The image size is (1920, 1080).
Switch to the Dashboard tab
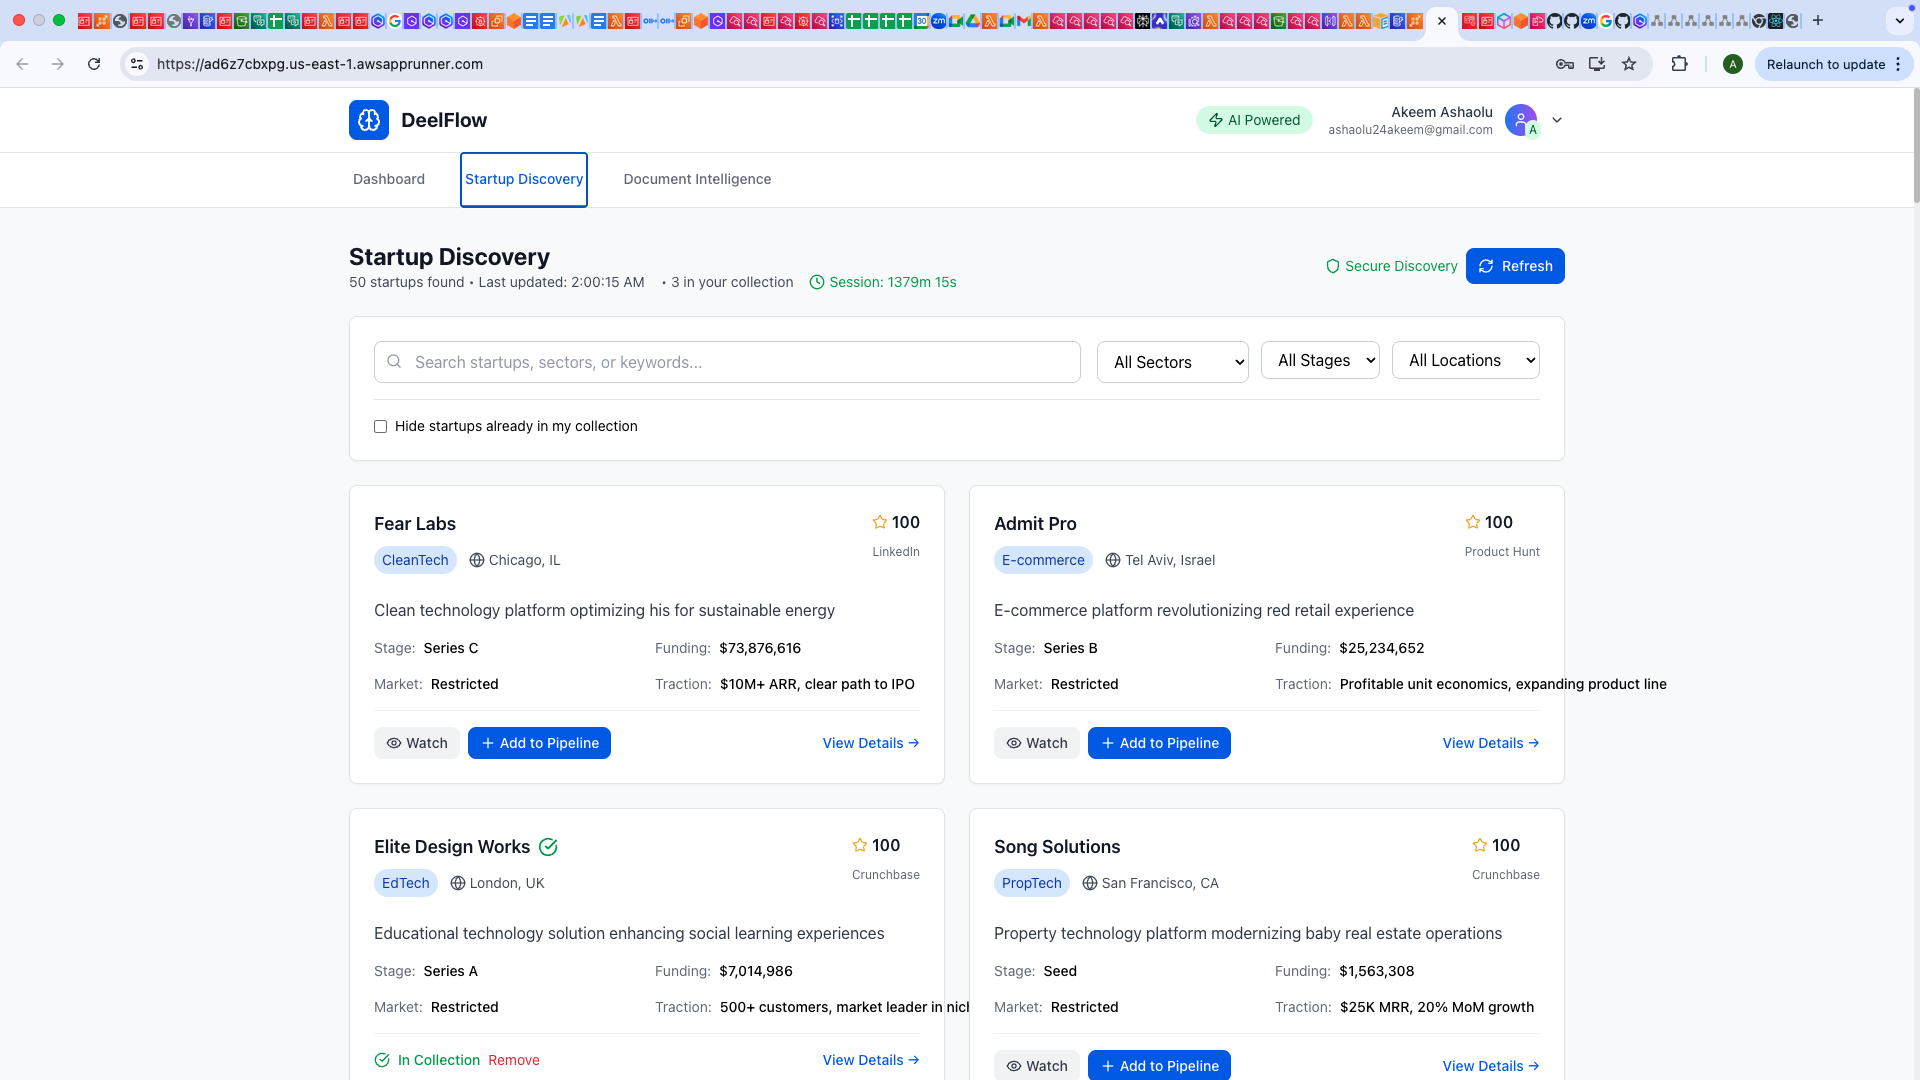point(389,179)
